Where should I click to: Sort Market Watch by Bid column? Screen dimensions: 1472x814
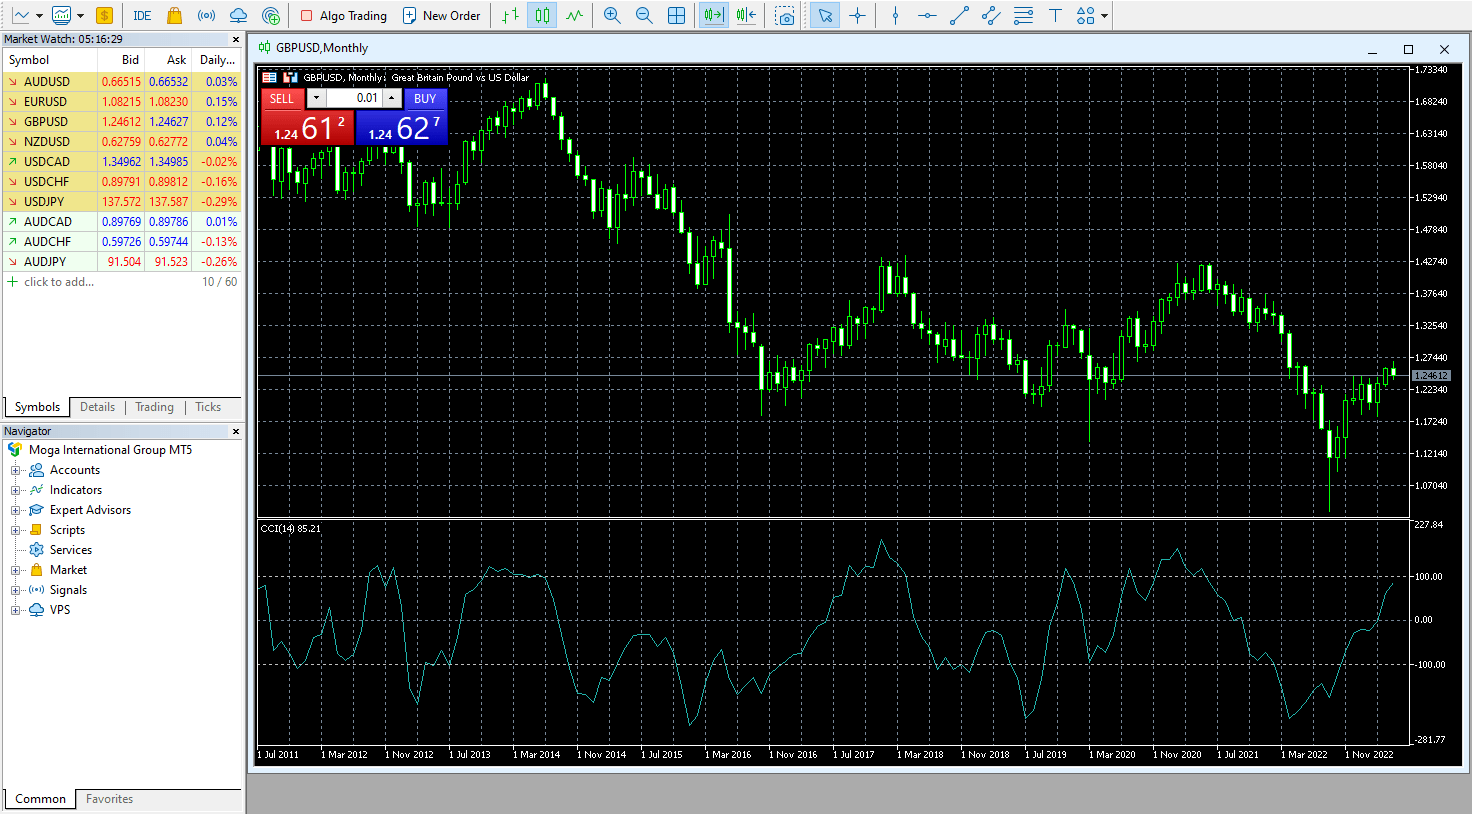coord(121,60)
